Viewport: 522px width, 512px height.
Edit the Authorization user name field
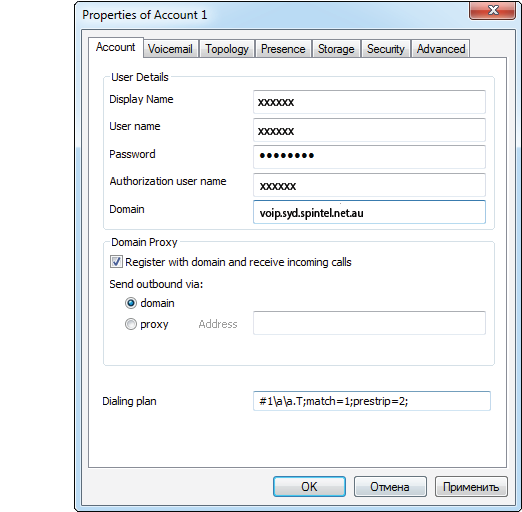point(369,185)
